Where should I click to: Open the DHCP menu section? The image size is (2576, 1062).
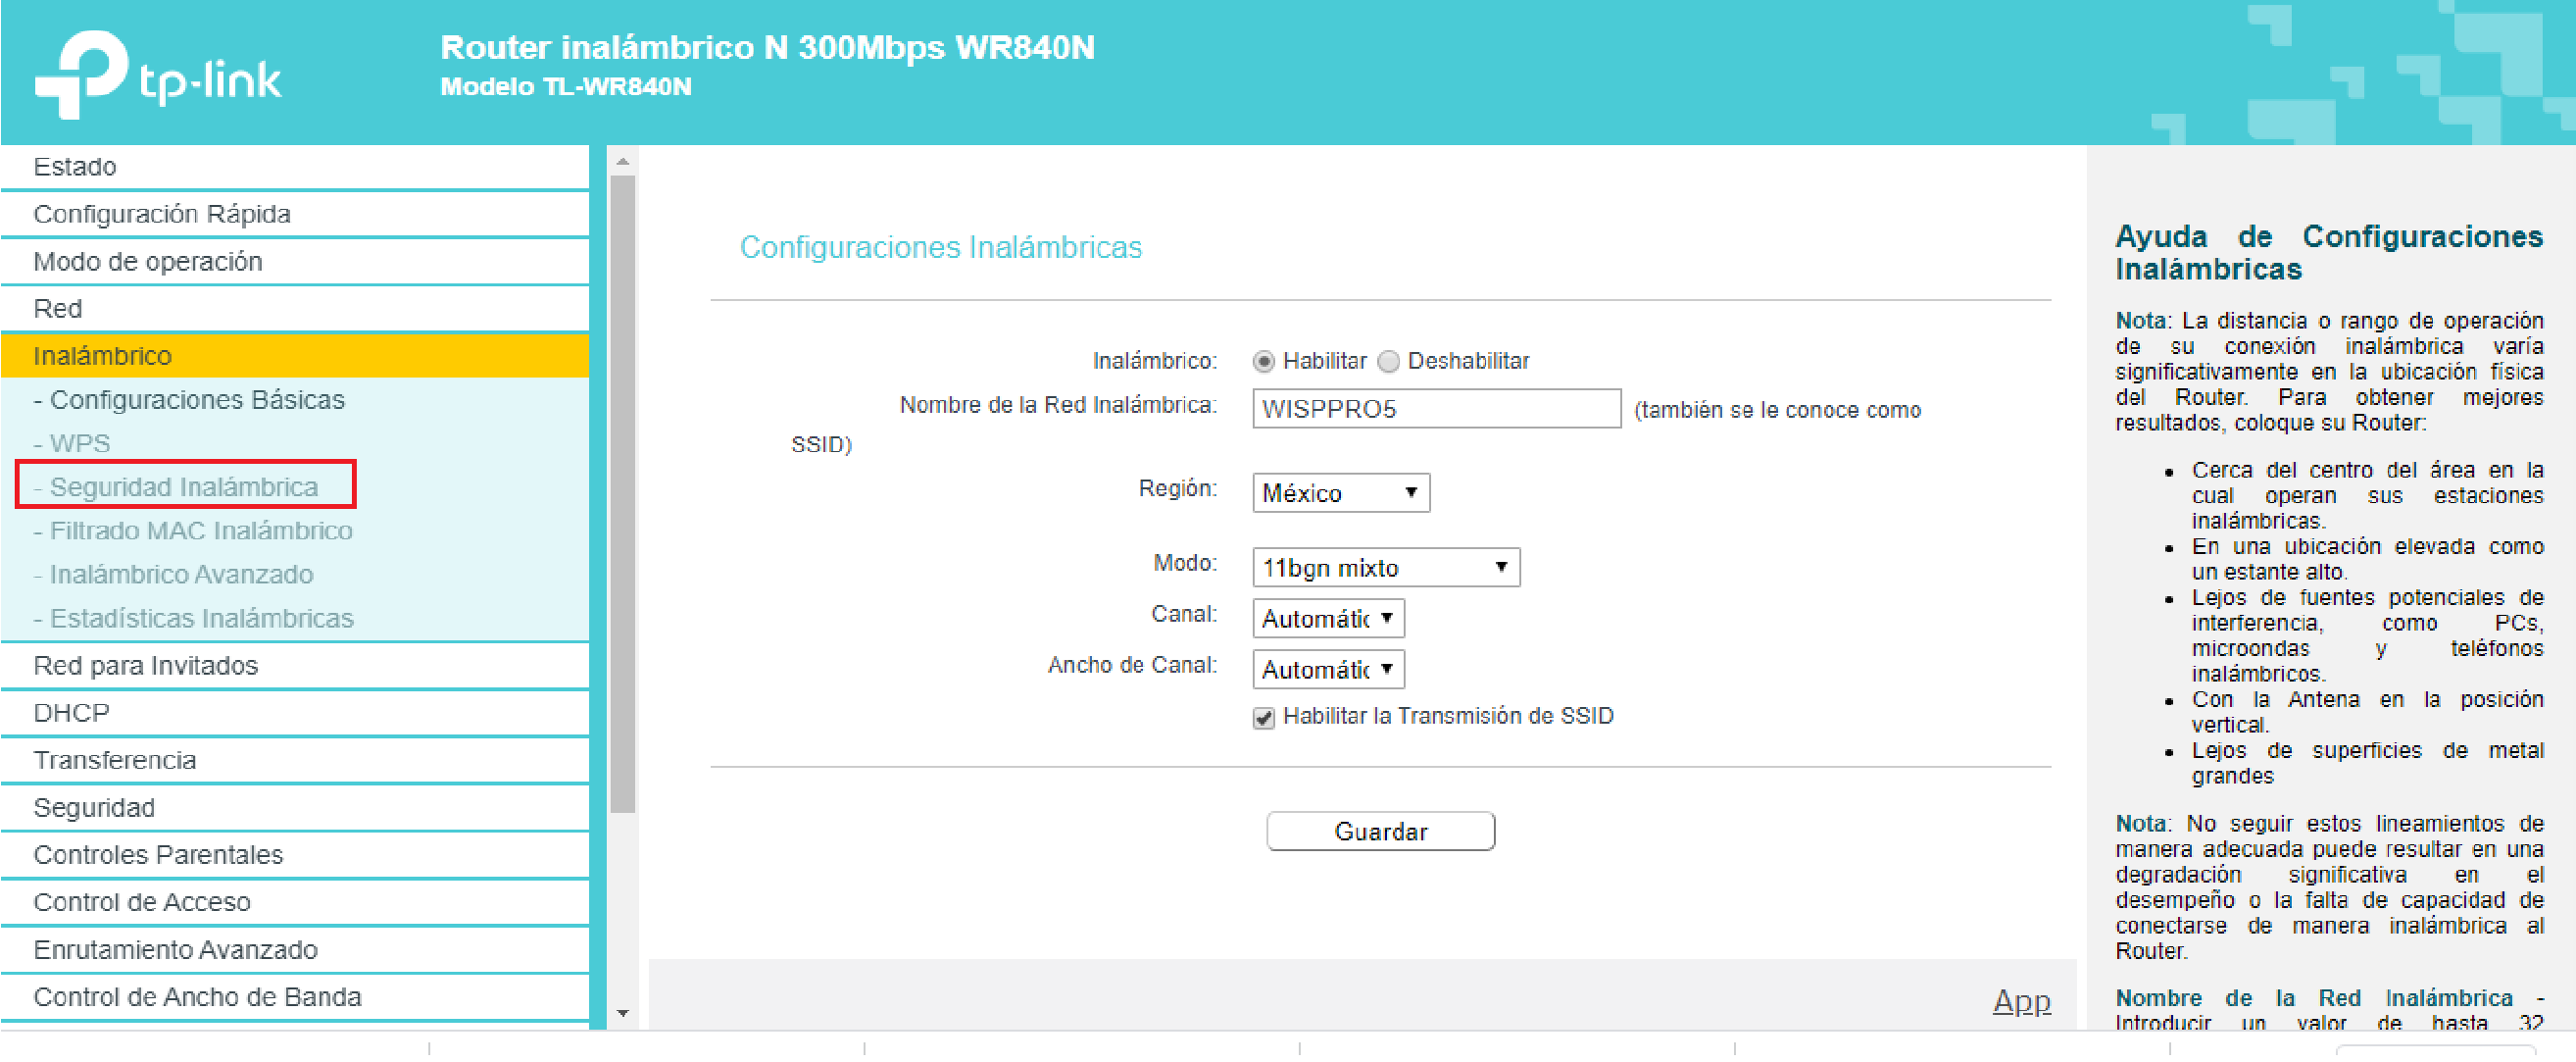(x=71, y=713)
